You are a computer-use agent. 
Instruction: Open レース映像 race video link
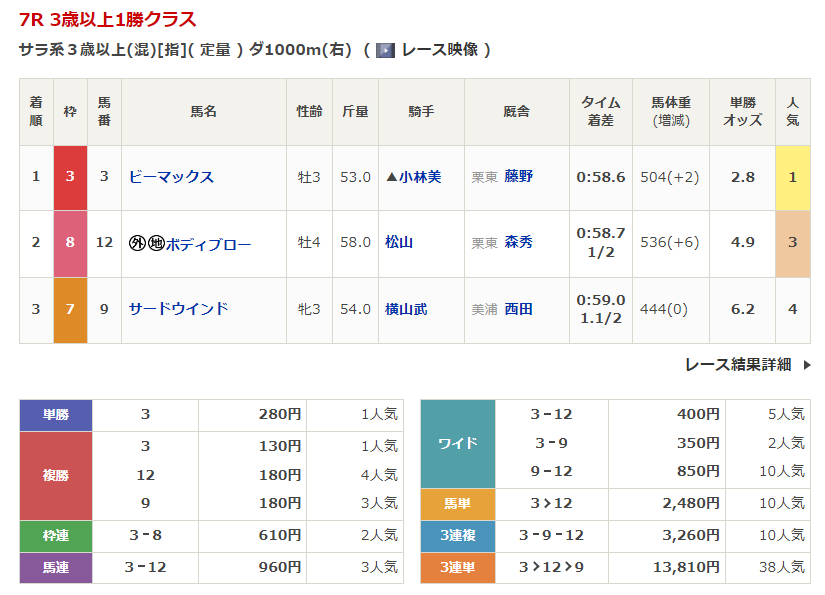[x=440, y=50]
